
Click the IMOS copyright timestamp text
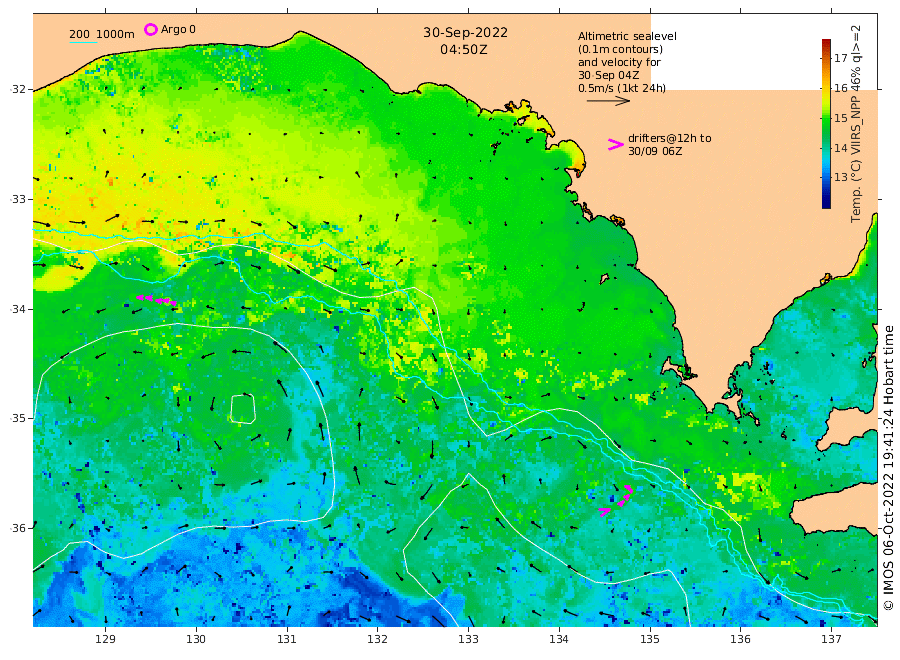pos(889,468)
